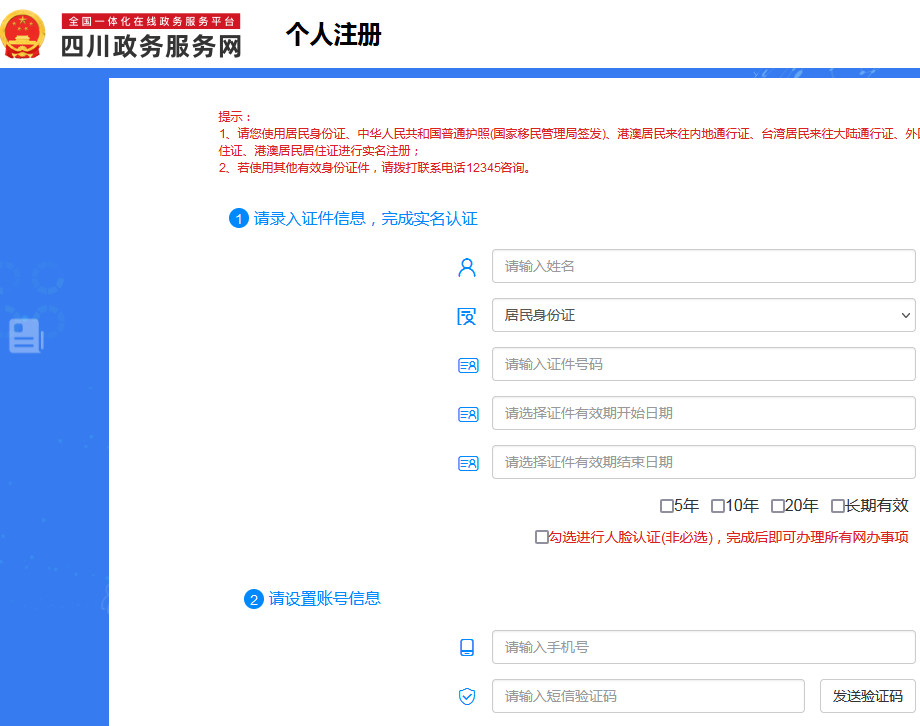Check the 5年 validity checkbox

click(667, 506)
